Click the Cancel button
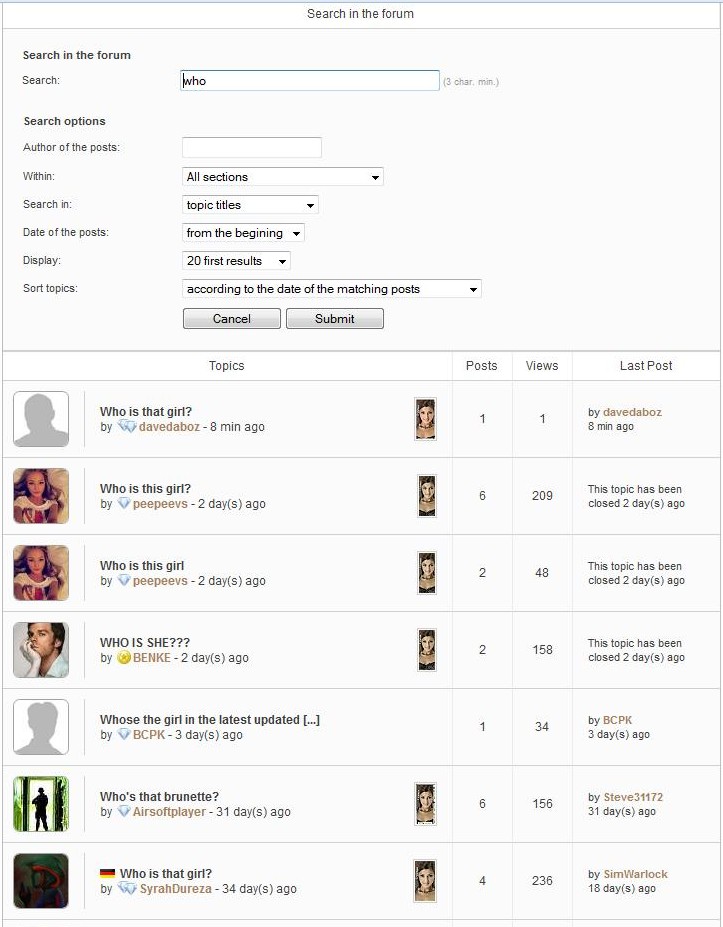The width and height of the screenshot is (723, 927). coord(232,319)
